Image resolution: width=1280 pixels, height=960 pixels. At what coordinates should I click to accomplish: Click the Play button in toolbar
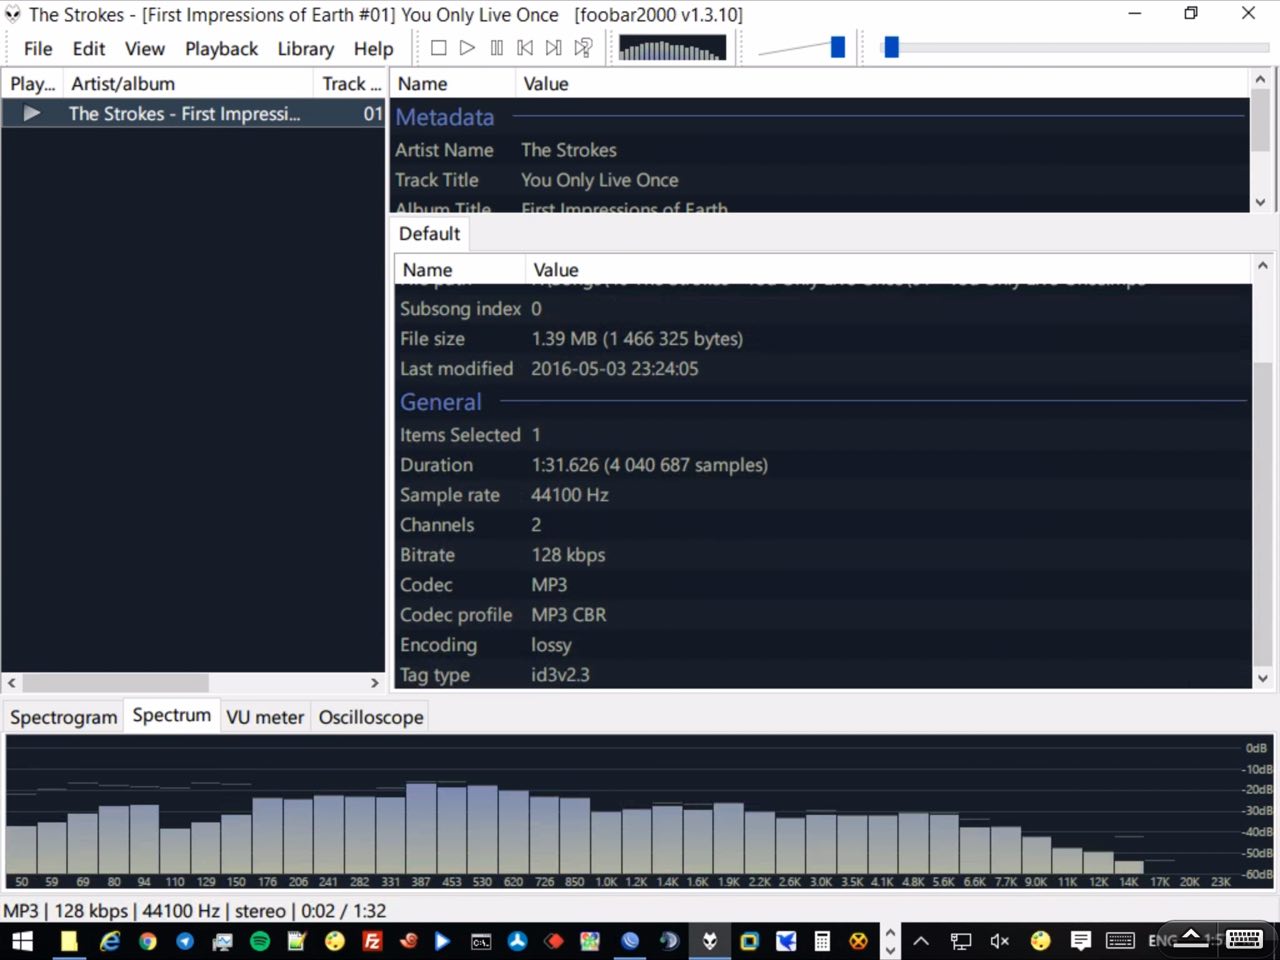[467, 48]
